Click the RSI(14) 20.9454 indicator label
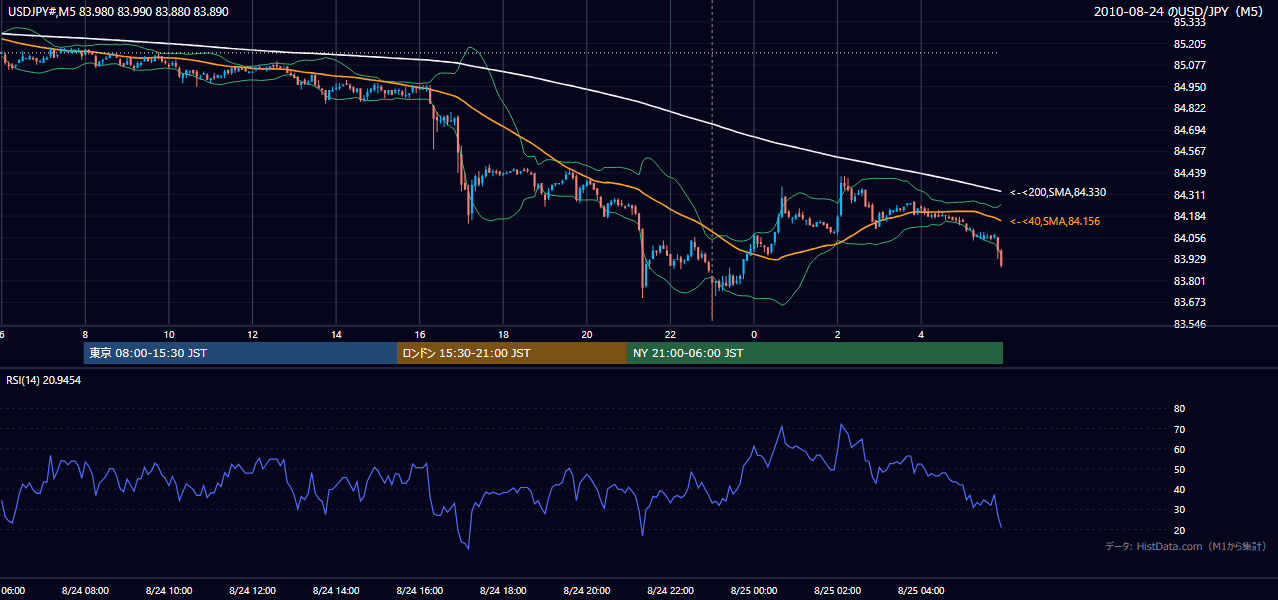 coord(44,380)
